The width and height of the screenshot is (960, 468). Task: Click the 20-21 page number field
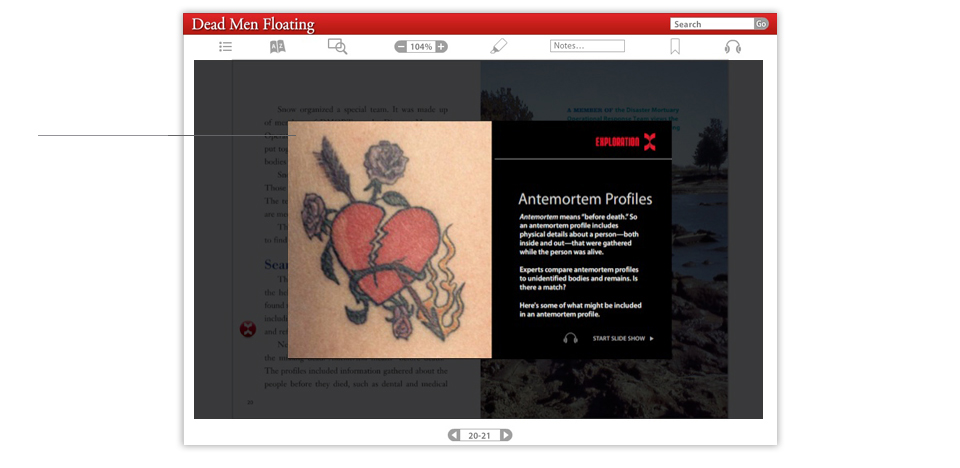pos(480,435)
